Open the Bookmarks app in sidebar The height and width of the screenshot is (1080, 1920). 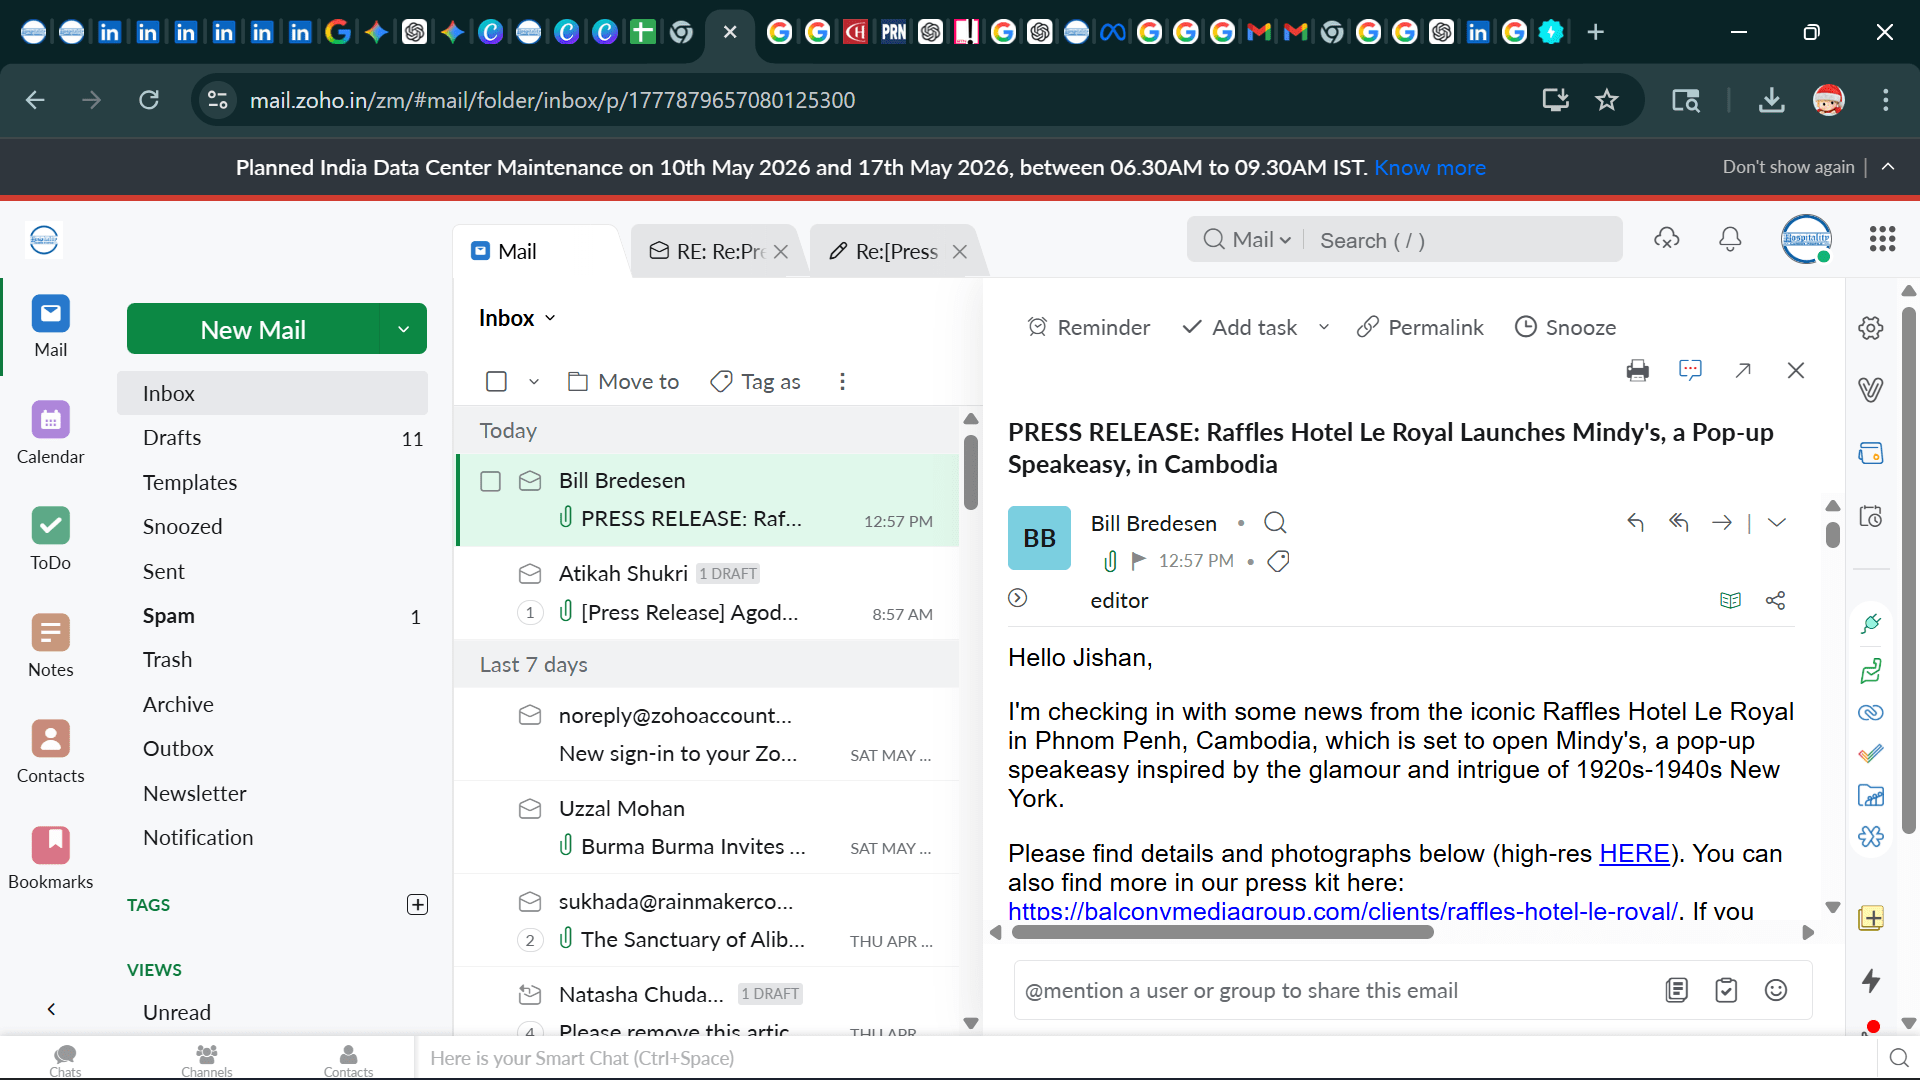tap(50, 858)
